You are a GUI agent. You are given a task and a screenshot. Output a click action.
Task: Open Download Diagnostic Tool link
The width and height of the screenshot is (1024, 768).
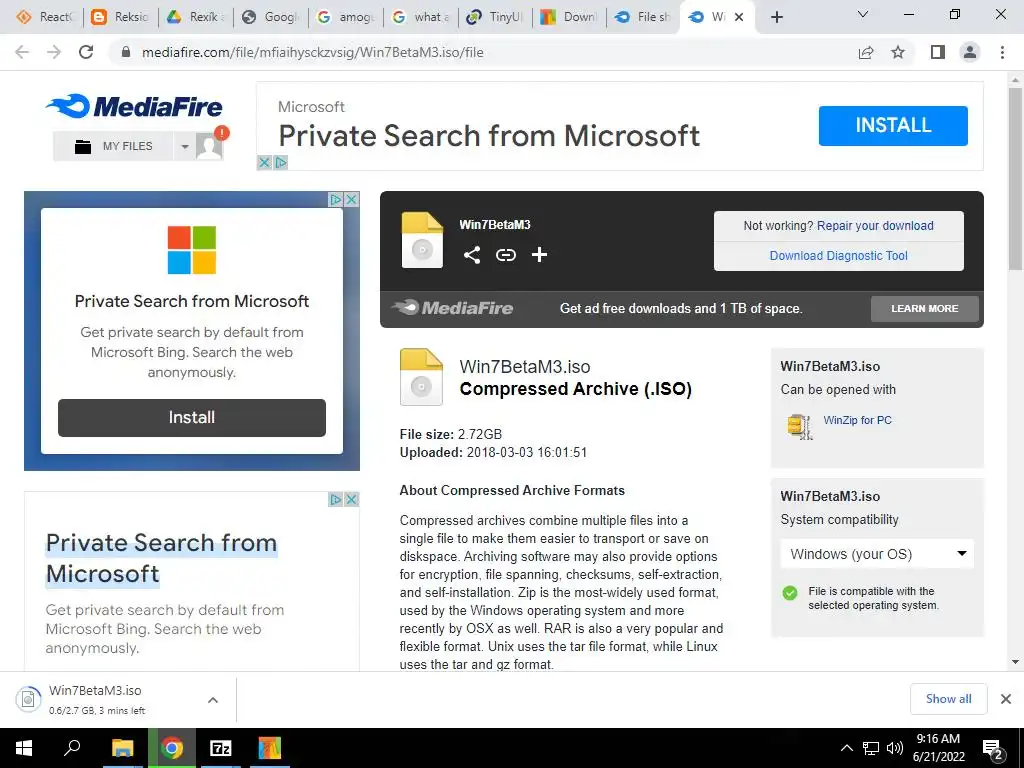click(838, 256)
